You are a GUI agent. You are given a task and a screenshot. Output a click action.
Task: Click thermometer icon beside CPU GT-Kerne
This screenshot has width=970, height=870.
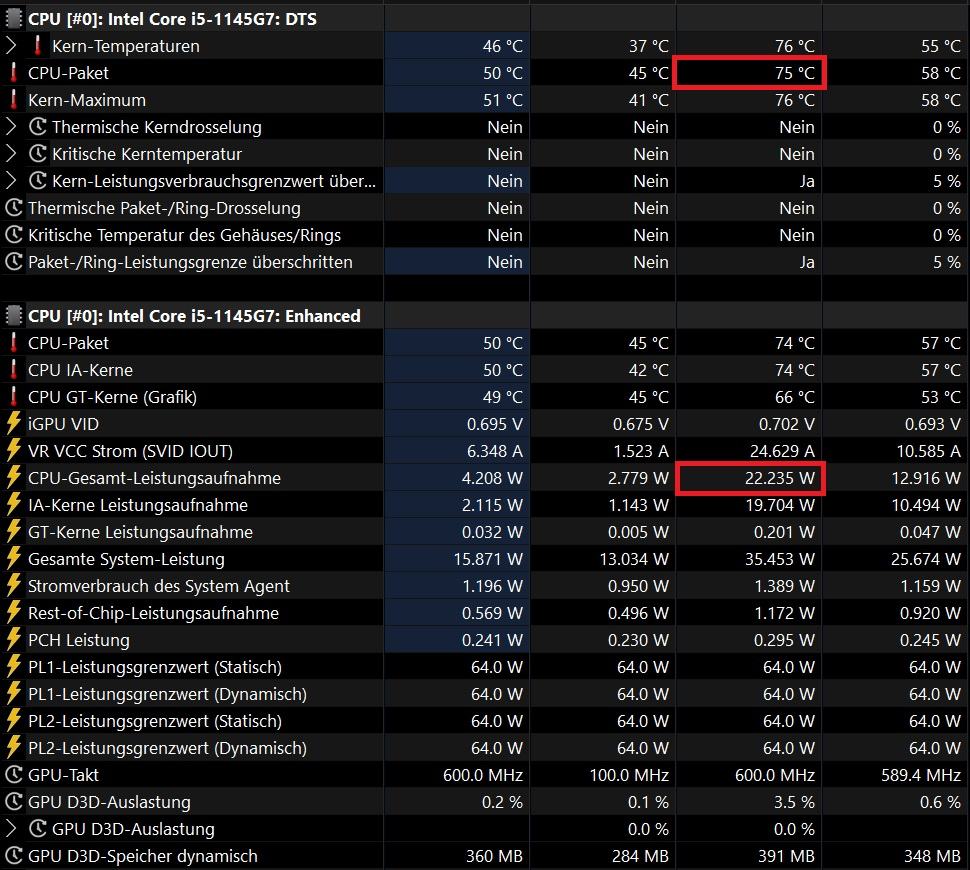coord(14,397)
